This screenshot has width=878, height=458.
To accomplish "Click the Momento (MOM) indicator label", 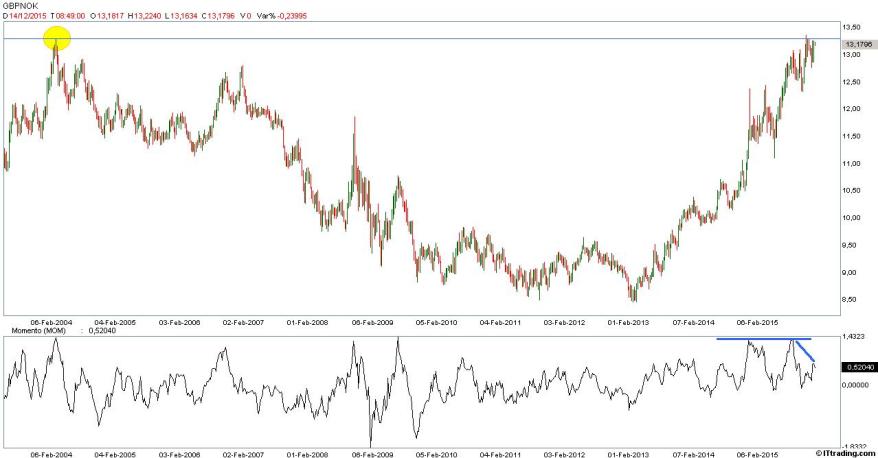I will tap(38, 331).
